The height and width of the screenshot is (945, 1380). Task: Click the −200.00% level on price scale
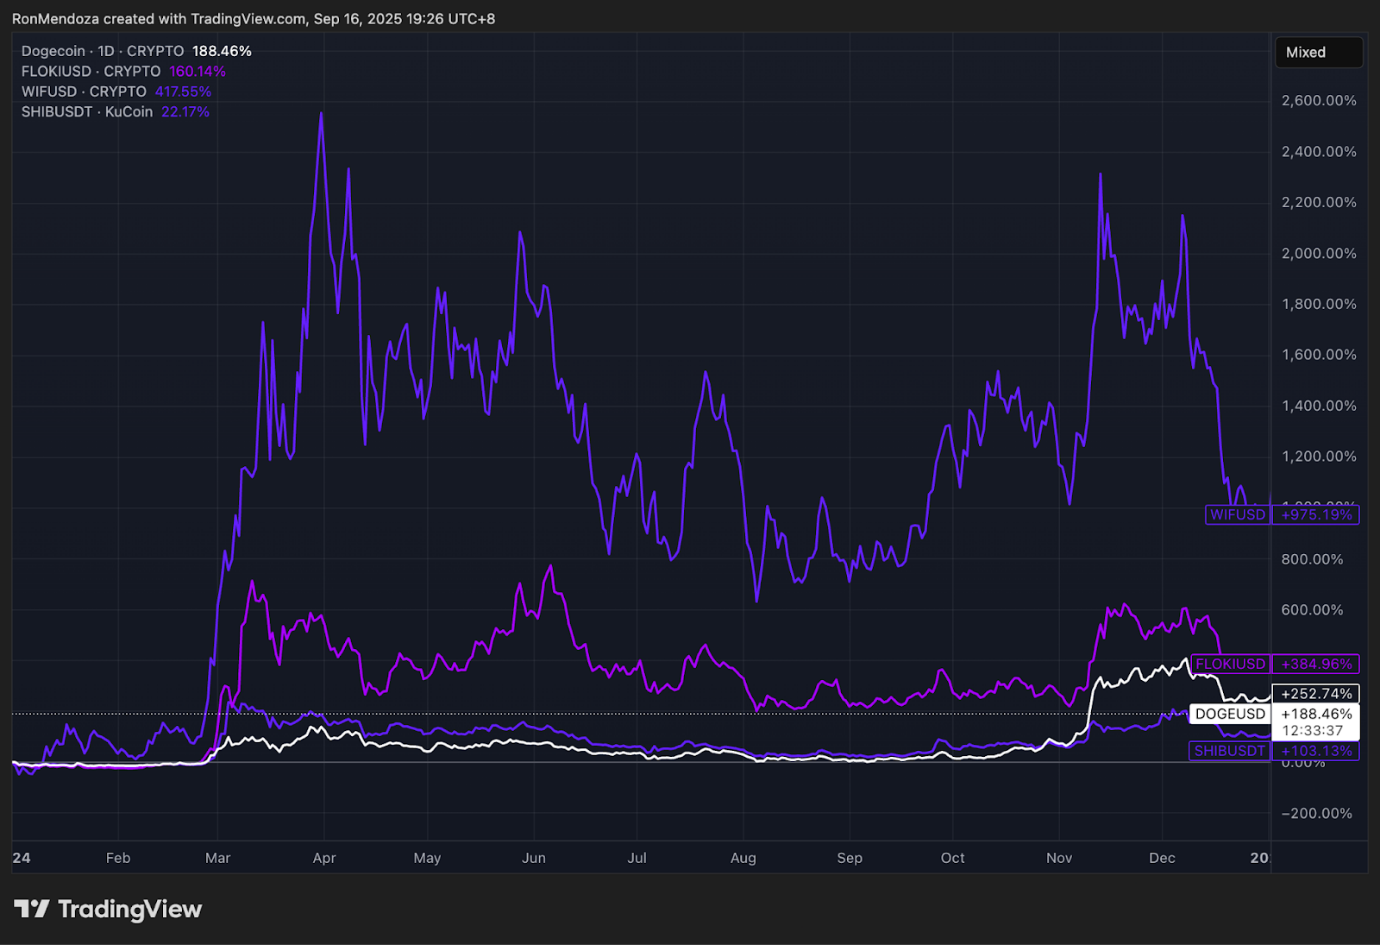tap(1318, 814)
